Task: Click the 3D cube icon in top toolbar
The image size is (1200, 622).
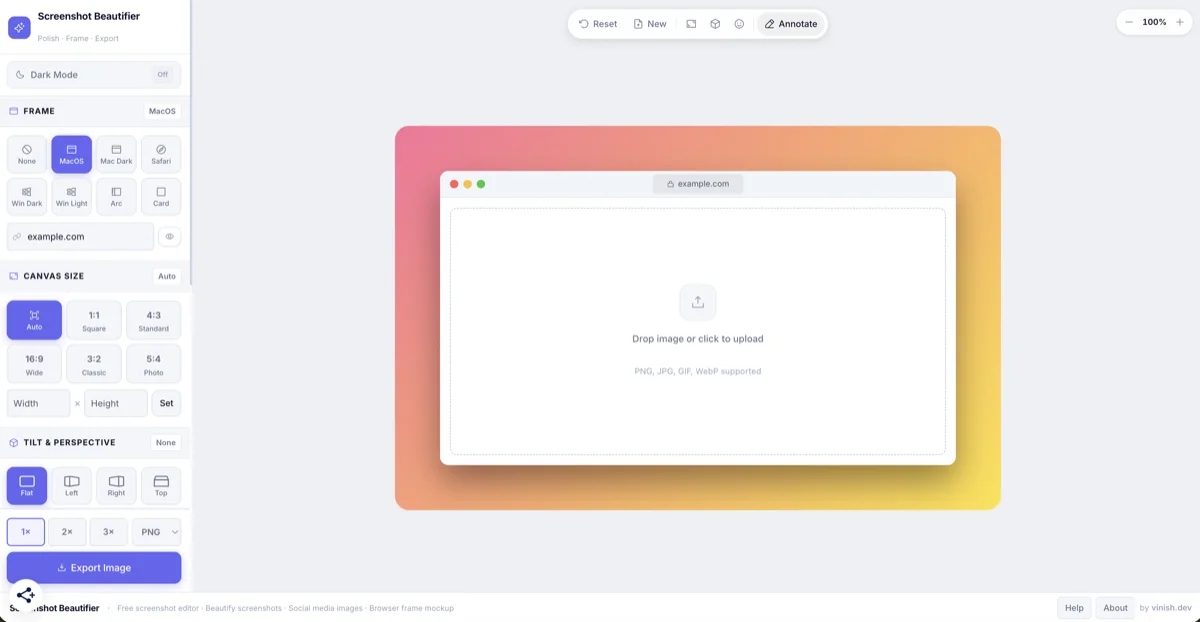Action: pos(715,24)
